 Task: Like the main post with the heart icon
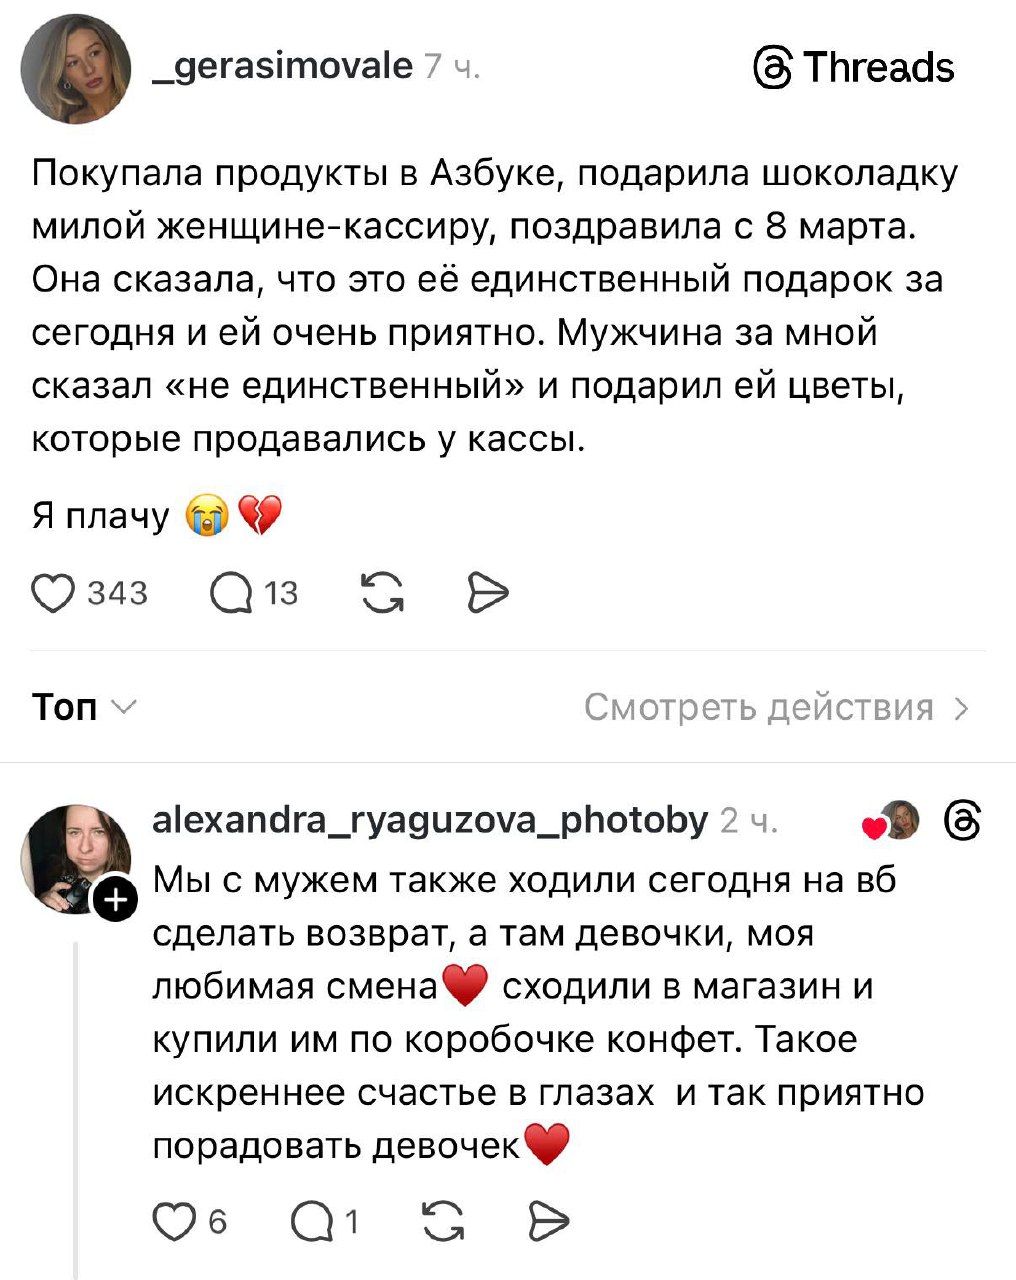[53, 593]
